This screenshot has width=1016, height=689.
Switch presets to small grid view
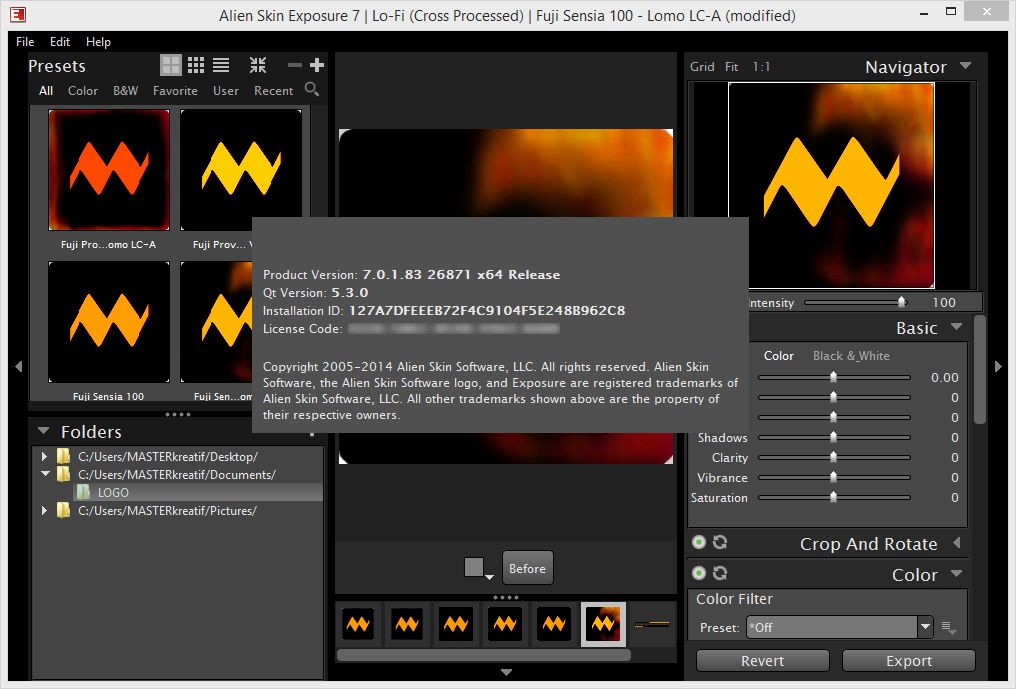(196, 65)
